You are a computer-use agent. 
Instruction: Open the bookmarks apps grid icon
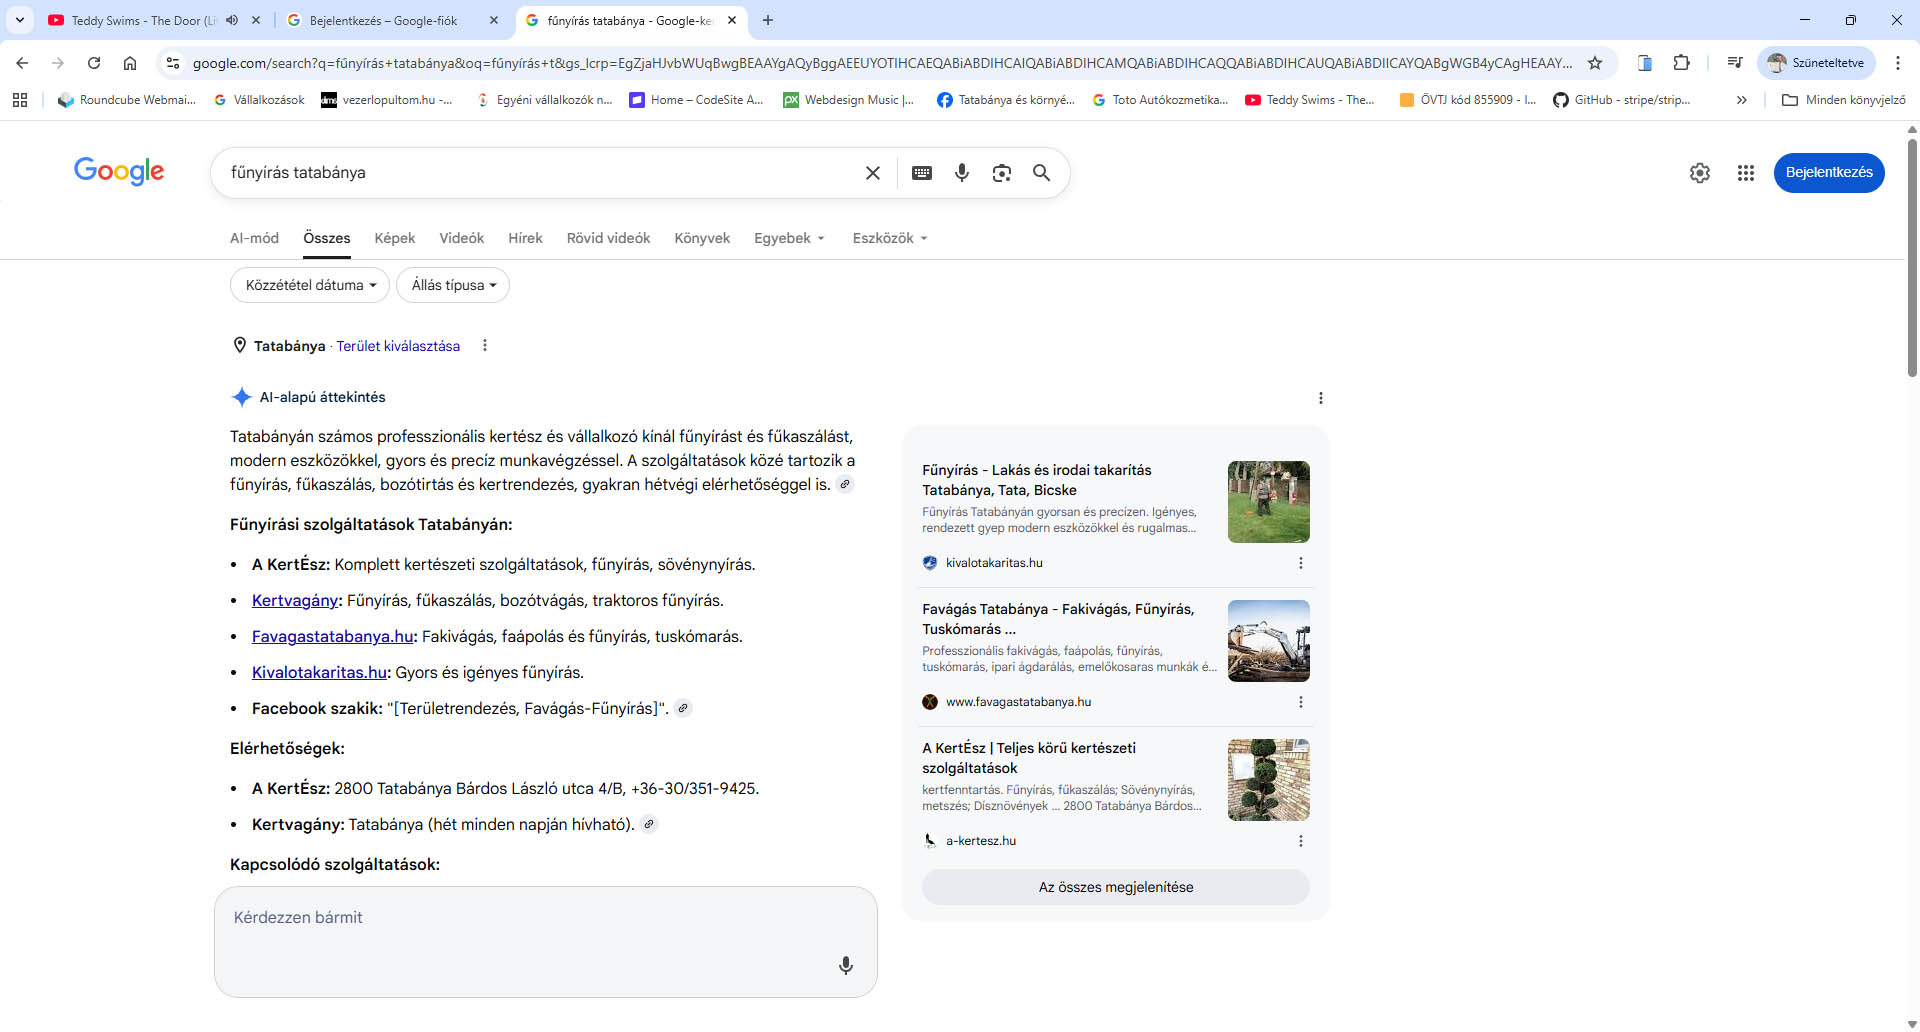[20, 100]
